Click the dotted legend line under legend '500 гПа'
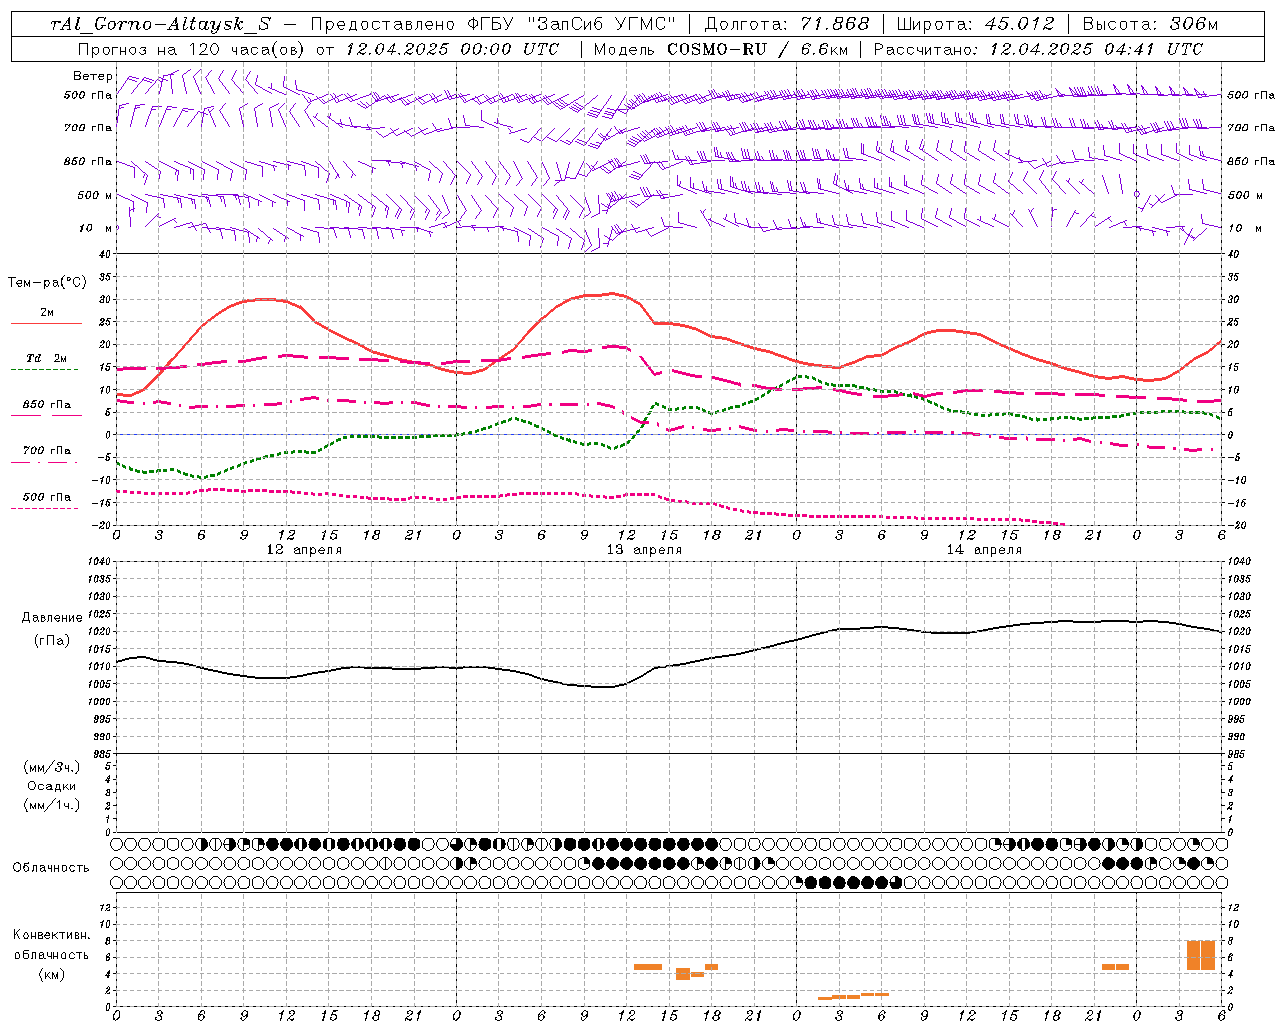1280x1024 pixels. [x=45, y=509]
